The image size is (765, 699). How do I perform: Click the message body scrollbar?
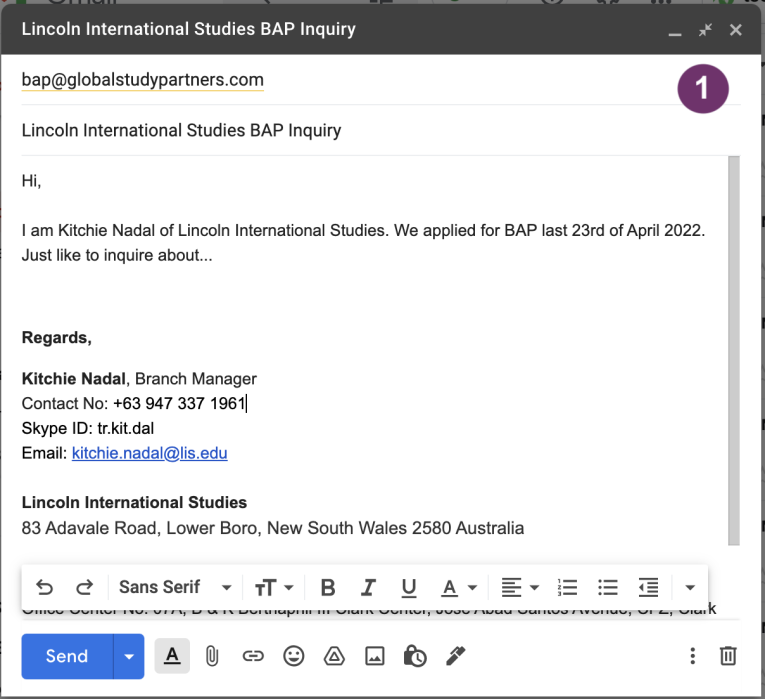coord(734,350)
